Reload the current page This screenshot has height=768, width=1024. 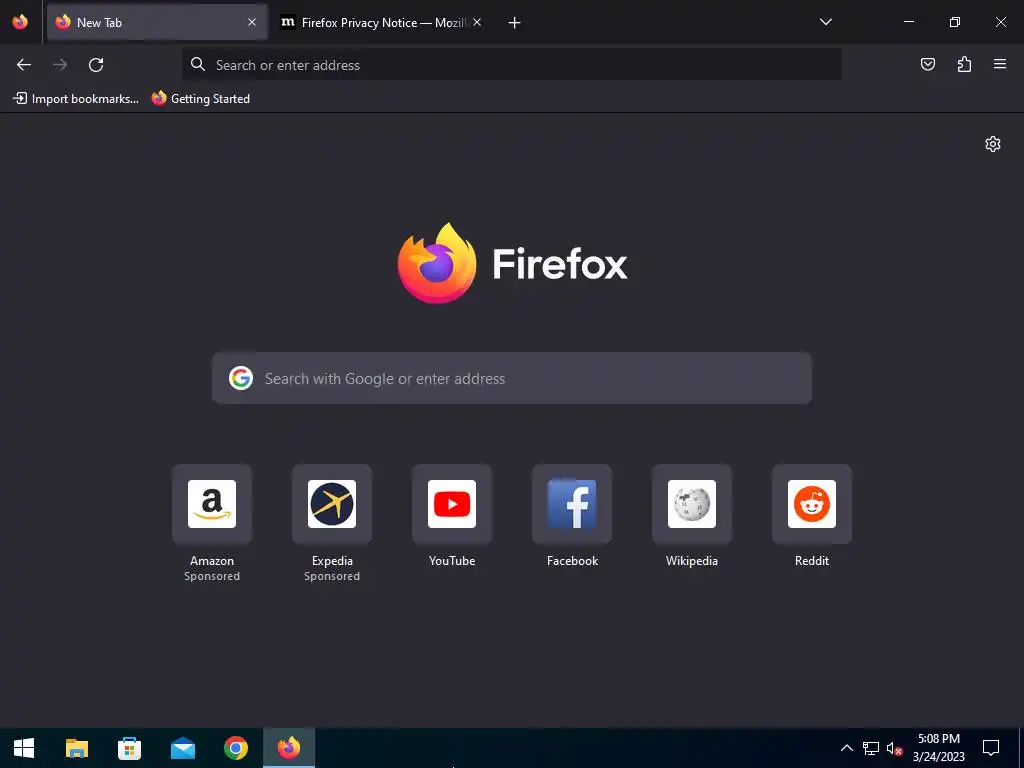(x=96, y=65)
